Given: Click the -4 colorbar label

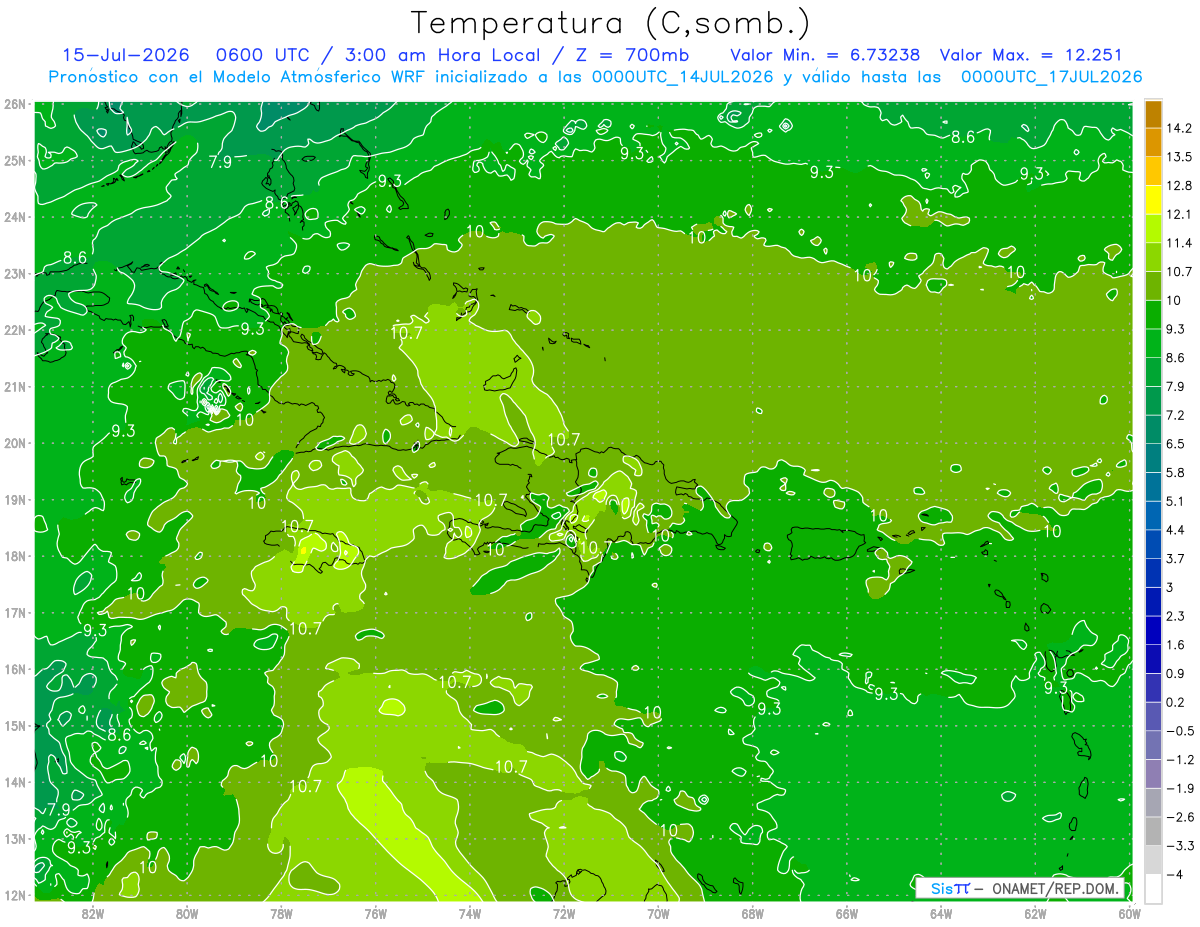Looking at the screenshot, I should pyautogui.click(x=1174, y=875).
